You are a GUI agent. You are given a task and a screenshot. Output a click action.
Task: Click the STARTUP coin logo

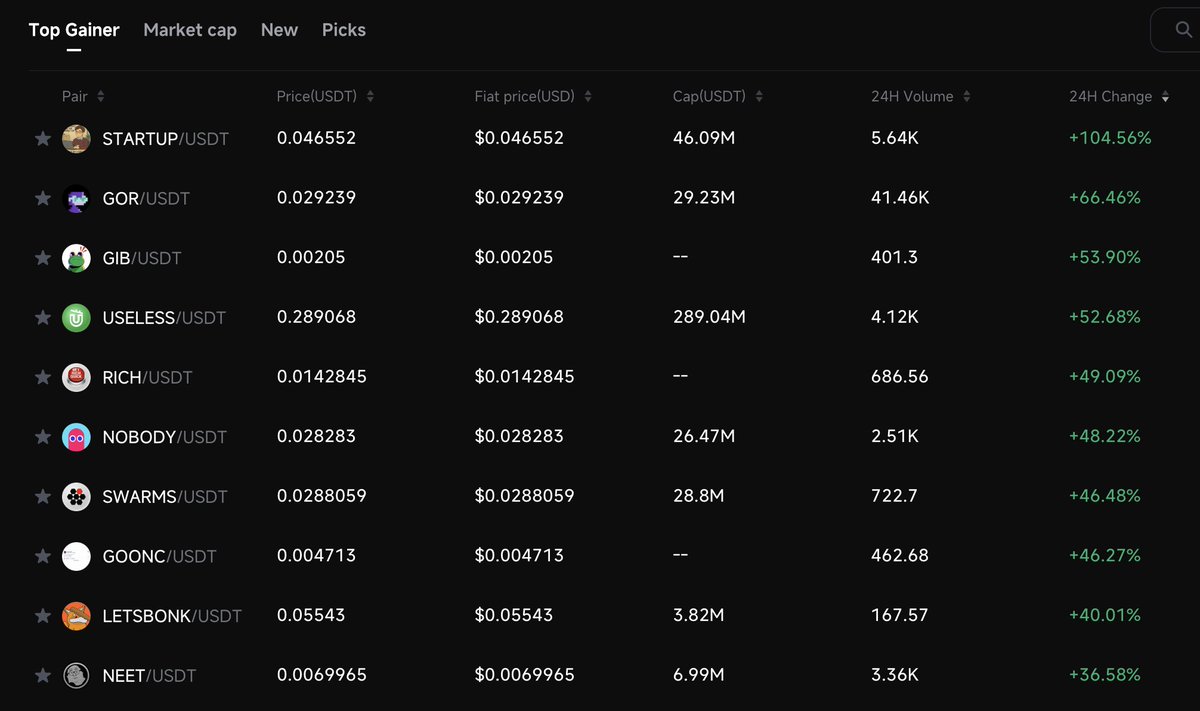(76, 139)
